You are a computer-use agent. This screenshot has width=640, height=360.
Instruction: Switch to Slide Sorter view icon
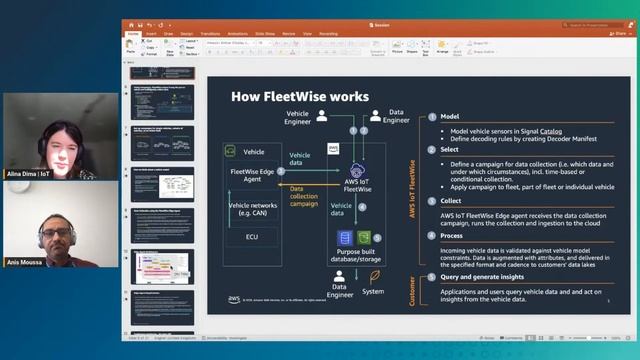click(x=541, y=338)
